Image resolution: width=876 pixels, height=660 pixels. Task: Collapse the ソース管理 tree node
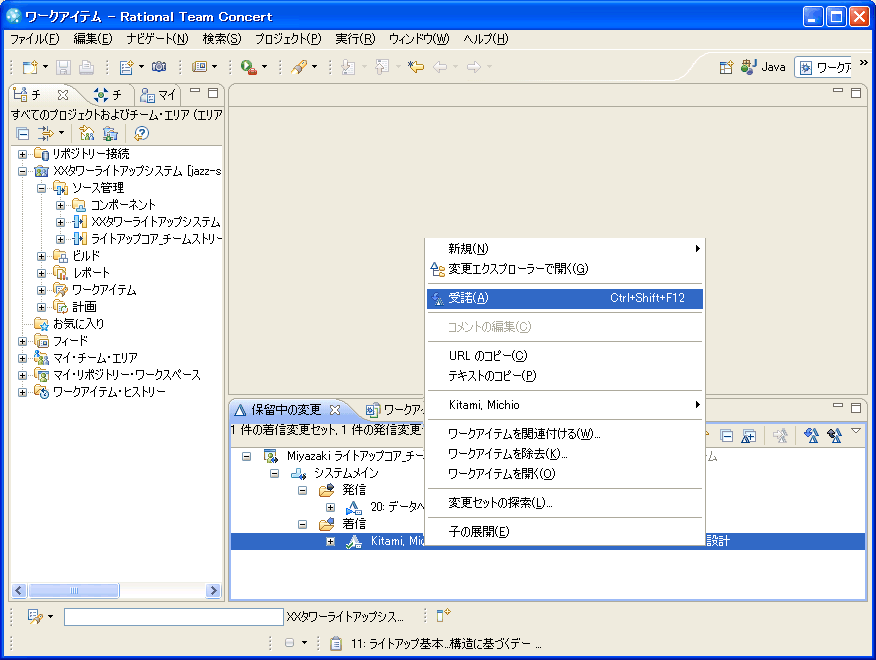pyautogui.click(x=41, y=188)
